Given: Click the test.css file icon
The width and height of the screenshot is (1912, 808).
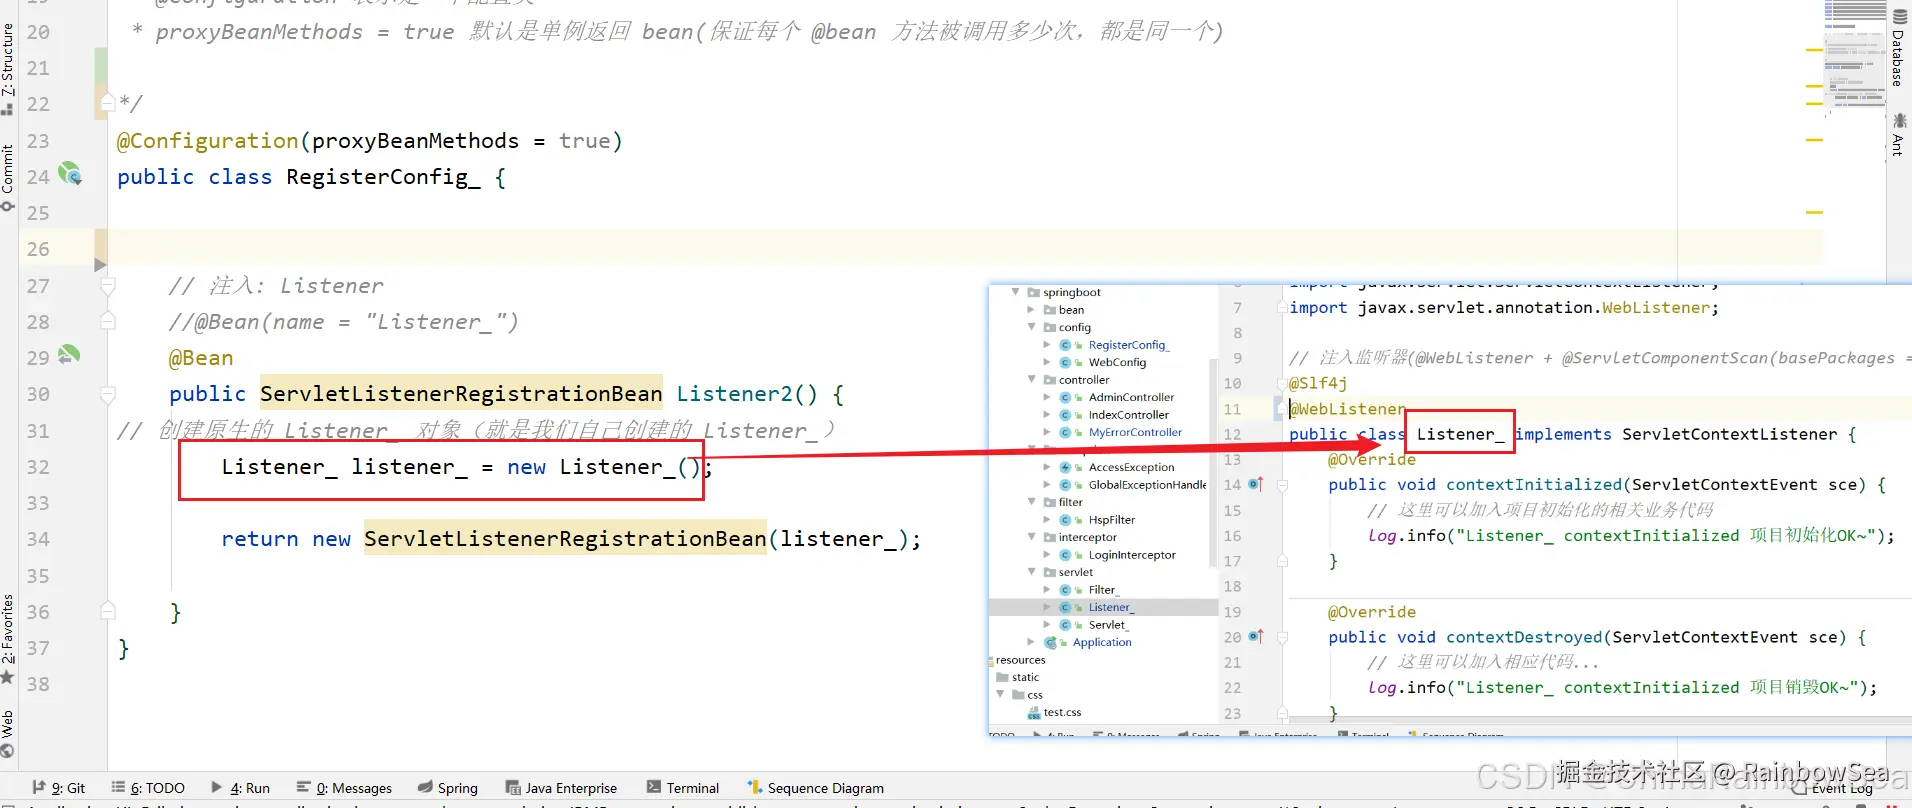Looking at the screenshot, I should 1035,712.
